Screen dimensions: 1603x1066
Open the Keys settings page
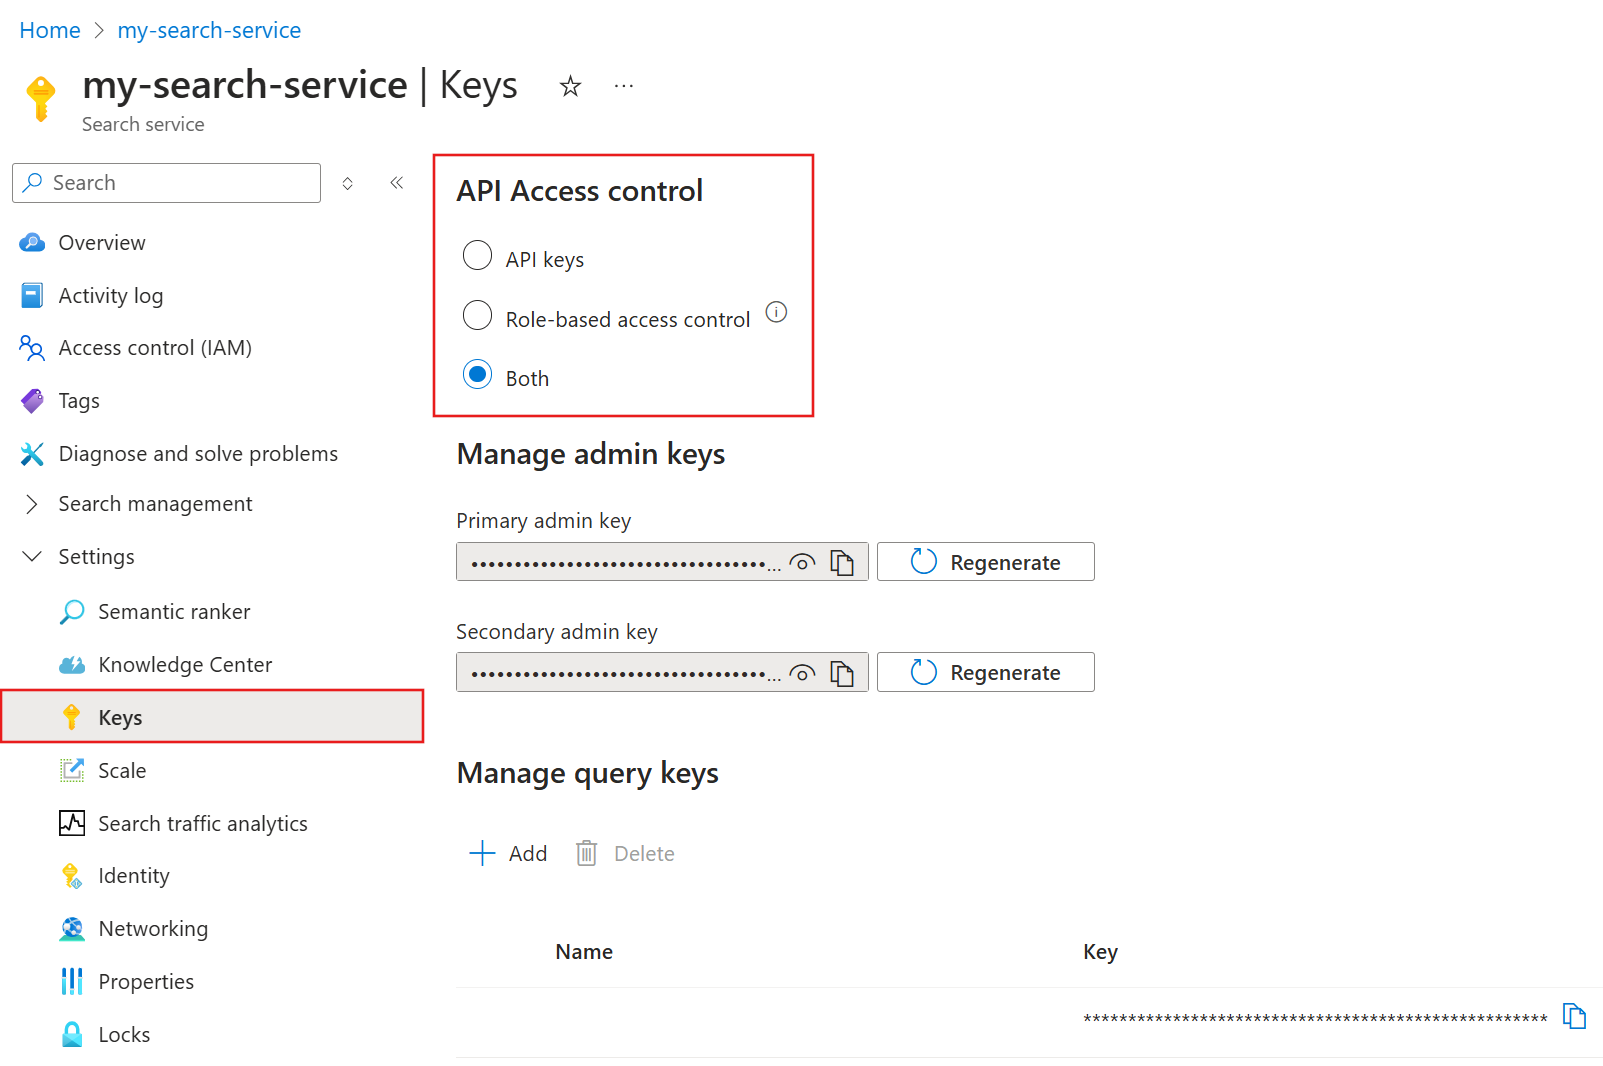pos(121,716)
